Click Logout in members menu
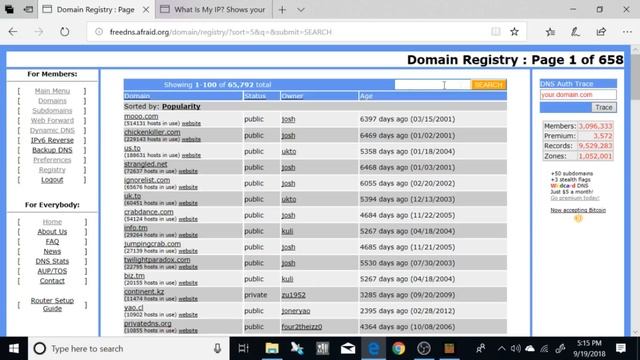640x360 pixels. click(52, 180)
